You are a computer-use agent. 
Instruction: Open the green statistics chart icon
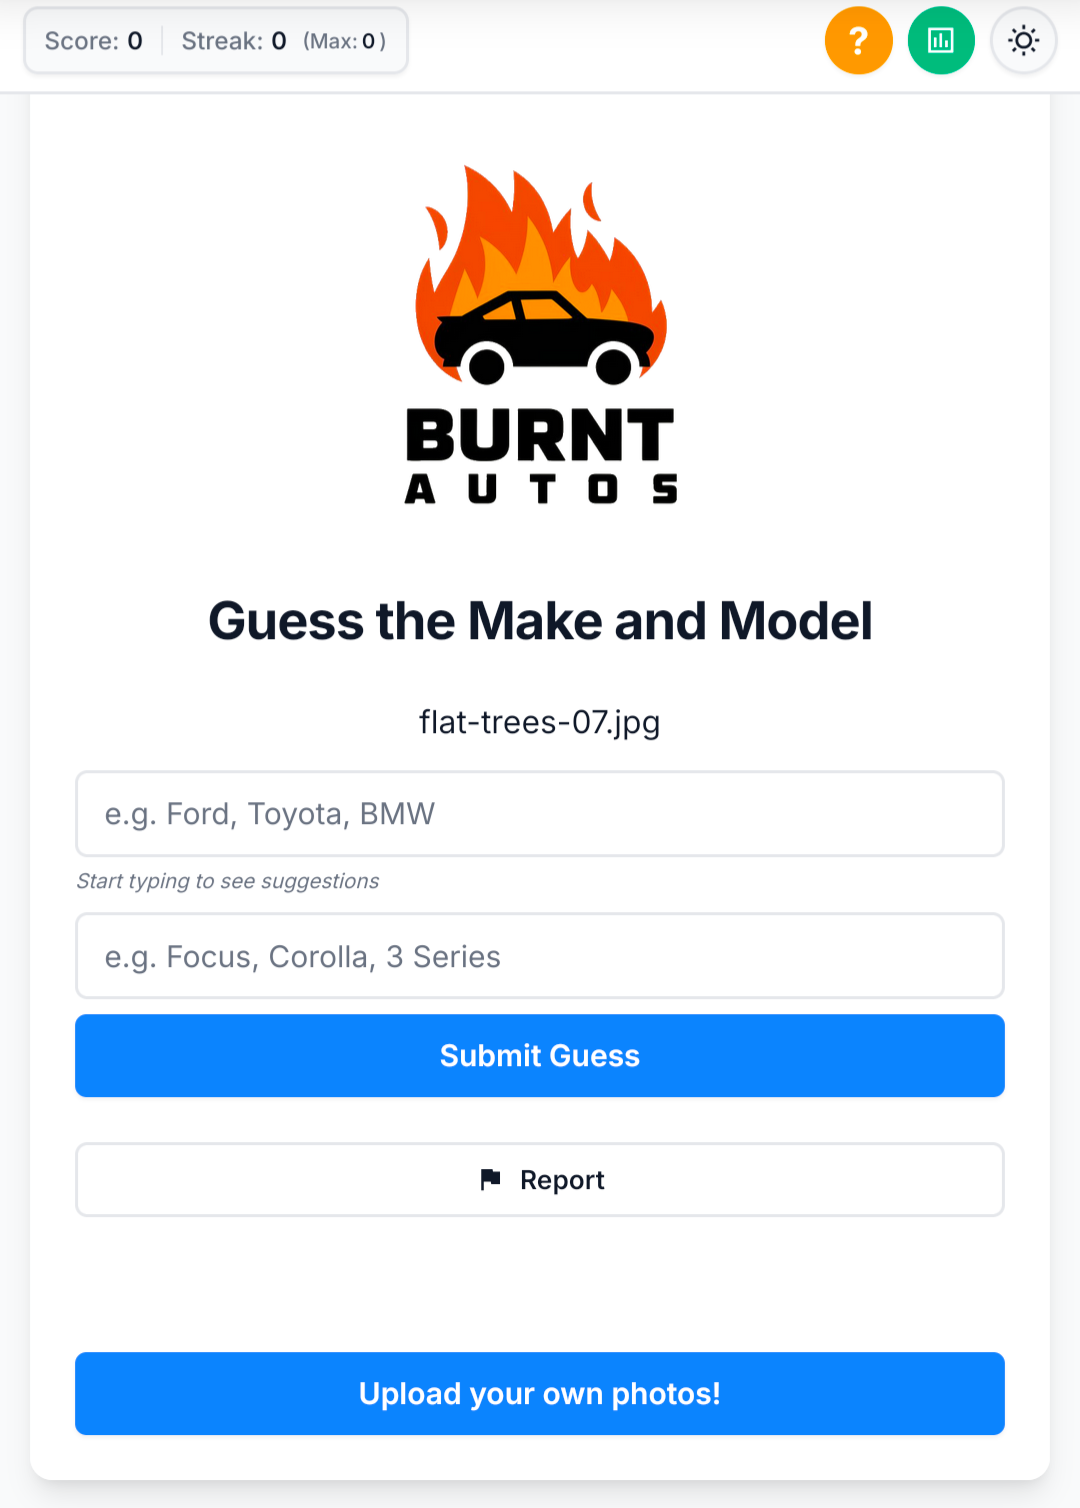coord(941,41)
